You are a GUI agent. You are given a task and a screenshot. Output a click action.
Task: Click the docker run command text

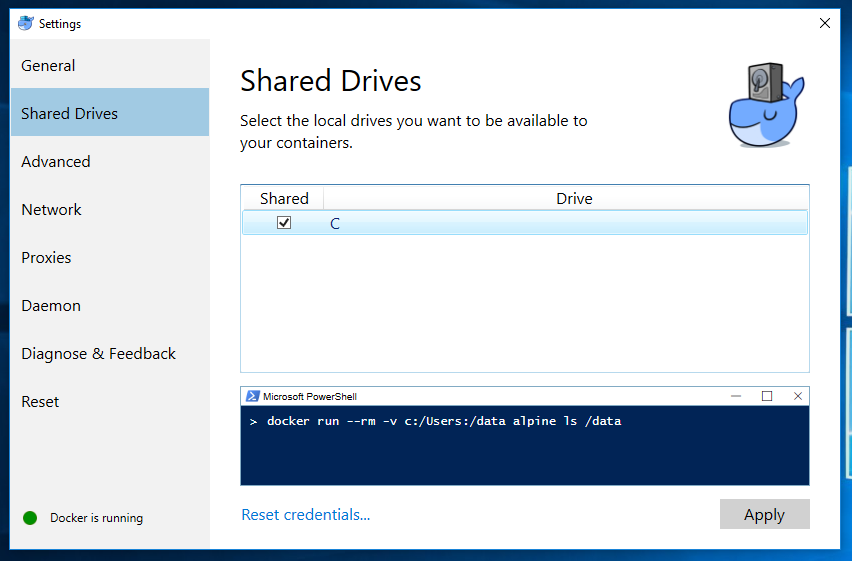pyautogui.click(x=444, y=421)
